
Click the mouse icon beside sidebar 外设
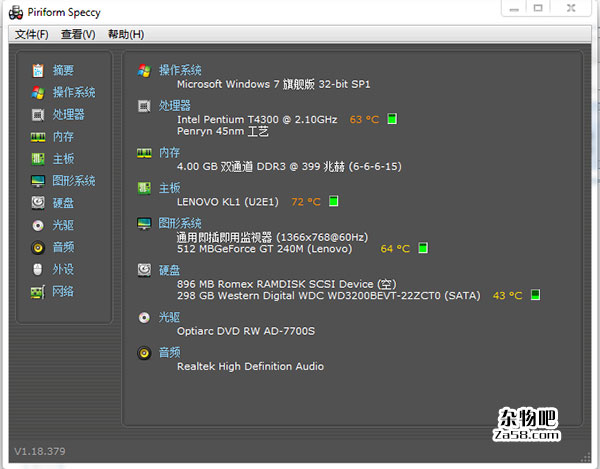point(38,269)
